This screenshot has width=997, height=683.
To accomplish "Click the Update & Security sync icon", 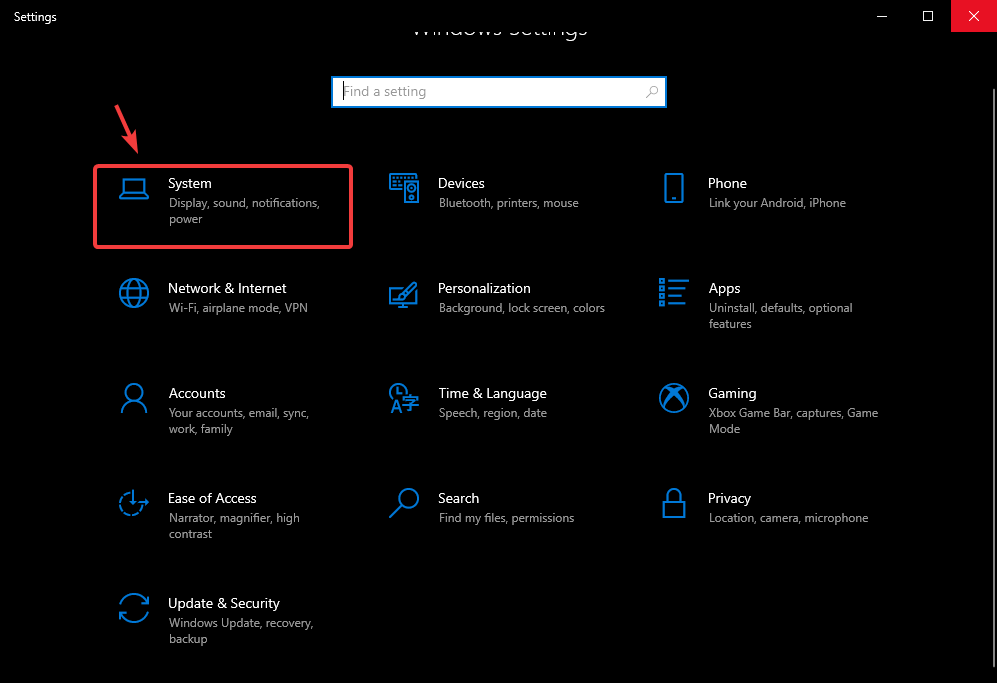I will 134,608.
